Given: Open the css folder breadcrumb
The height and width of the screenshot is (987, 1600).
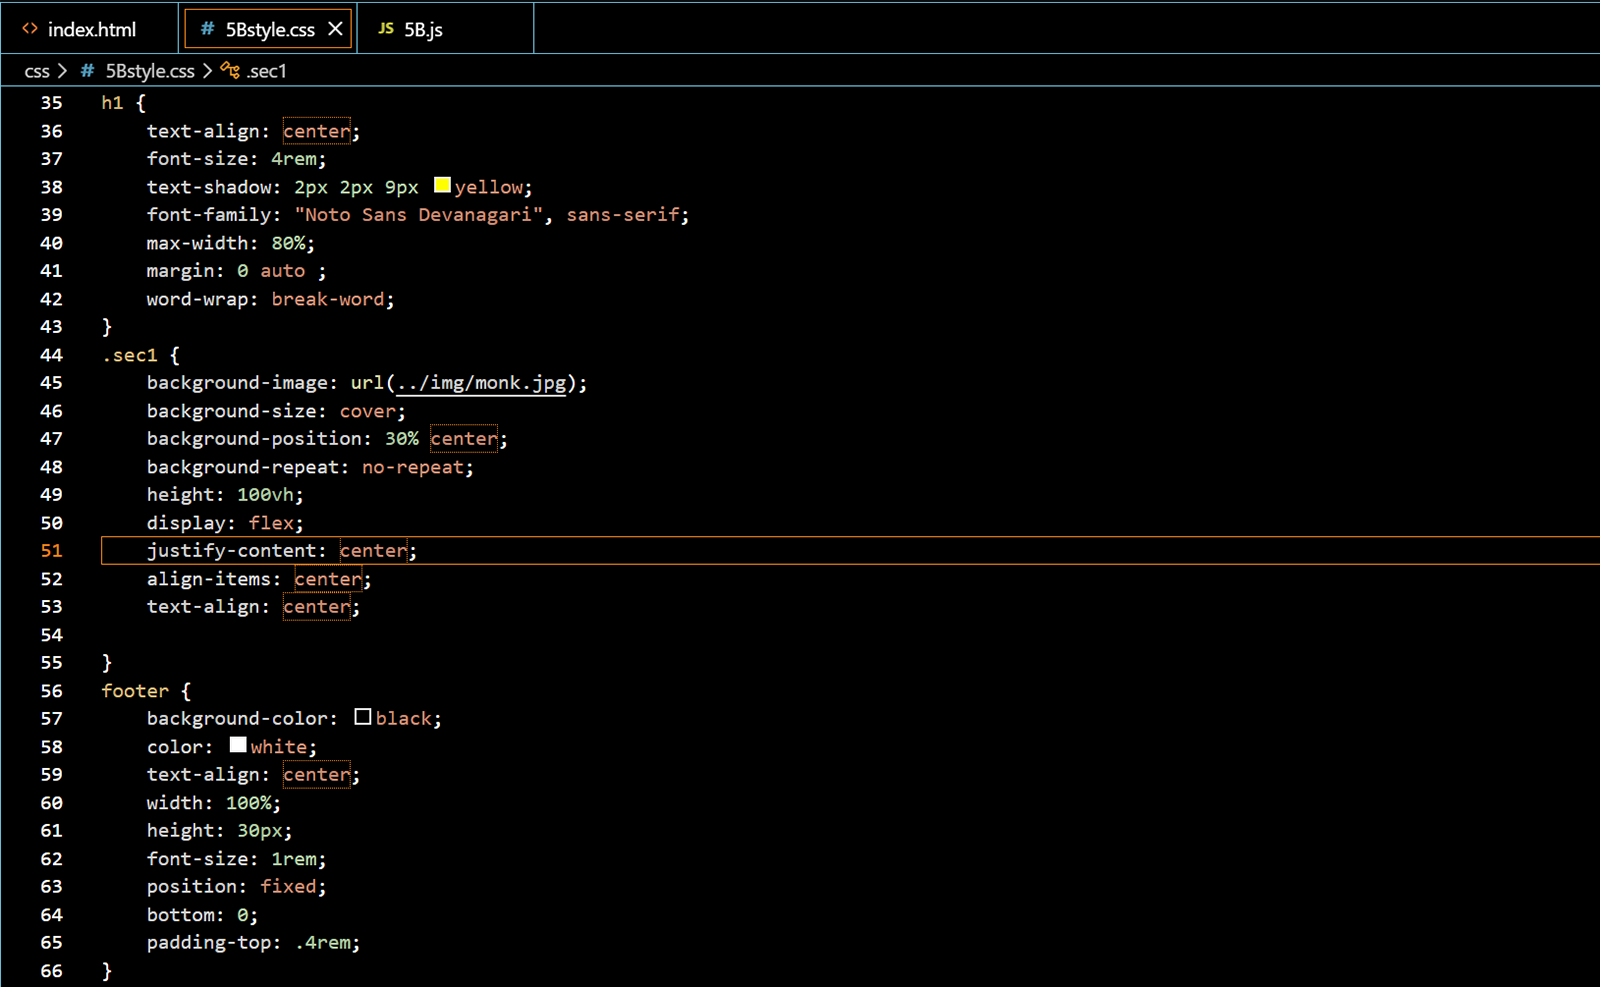Looking at the screenshot, I should [37, 71].
